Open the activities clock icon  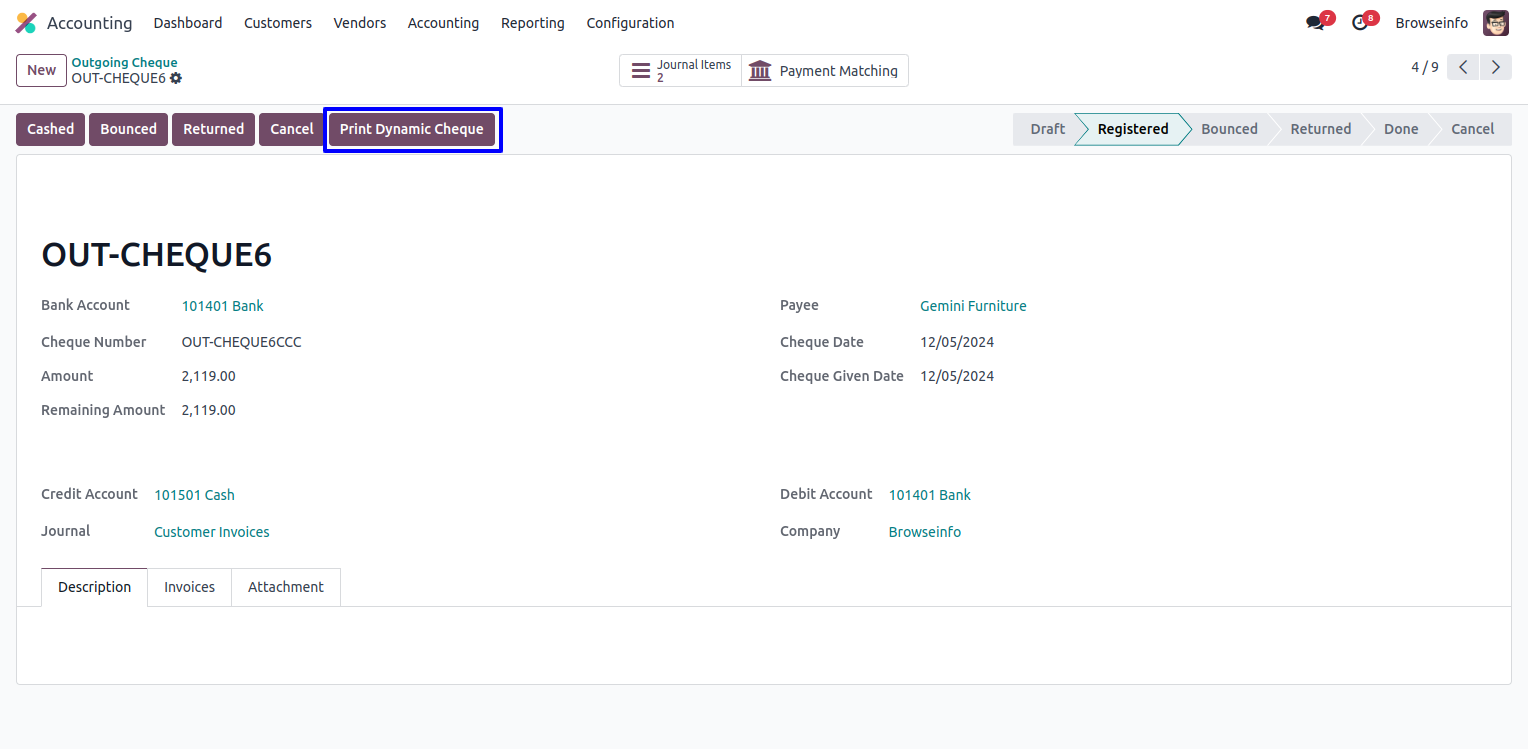(x=1360, y=23)
